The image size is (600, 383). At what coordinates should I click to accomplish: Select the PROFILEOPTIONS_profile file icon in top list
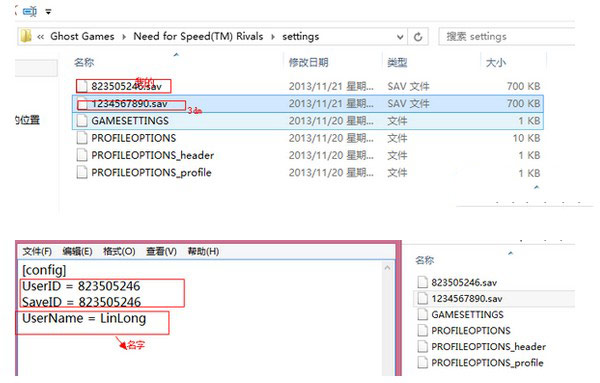[x=82, y=173]
